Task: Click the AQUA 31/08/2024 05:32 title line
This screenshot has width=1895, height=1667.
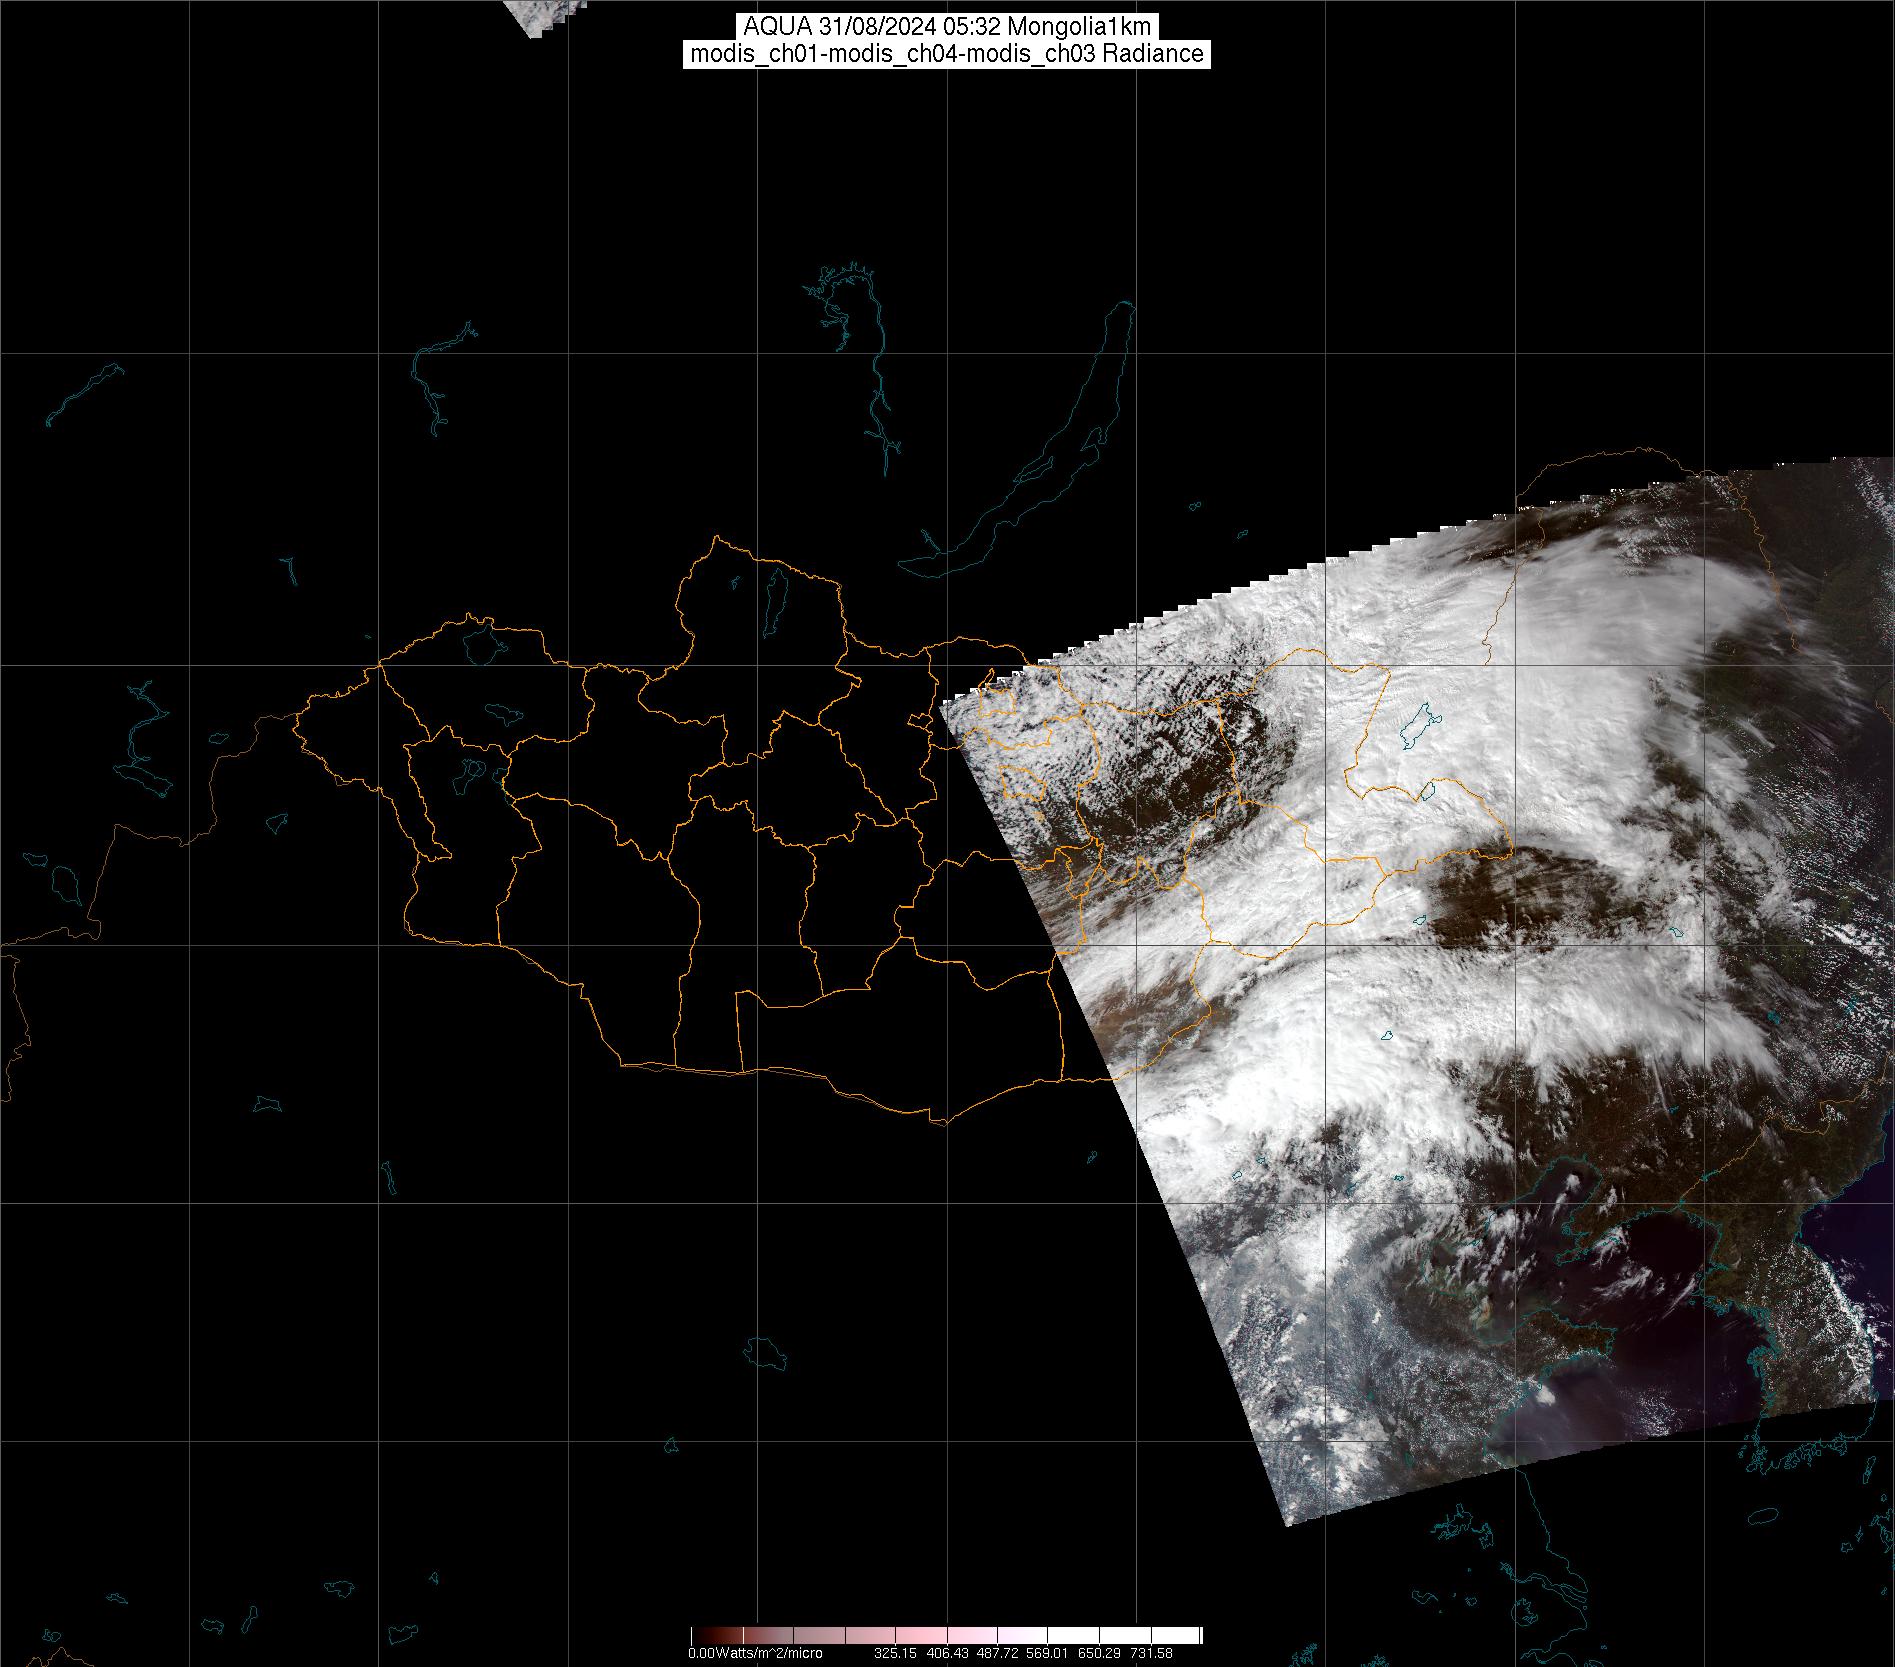Action: pyautogui.click(x=946, y=27)
